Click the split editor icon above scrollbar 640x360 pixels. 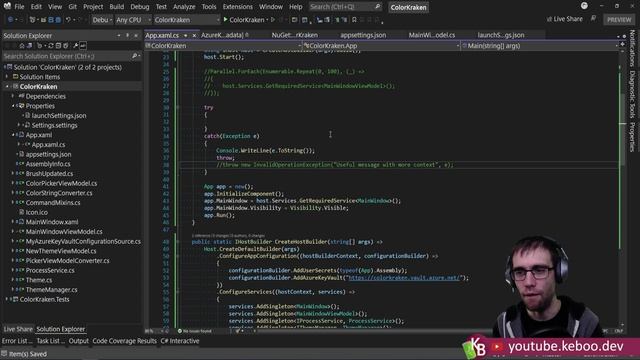pos(622,44)
